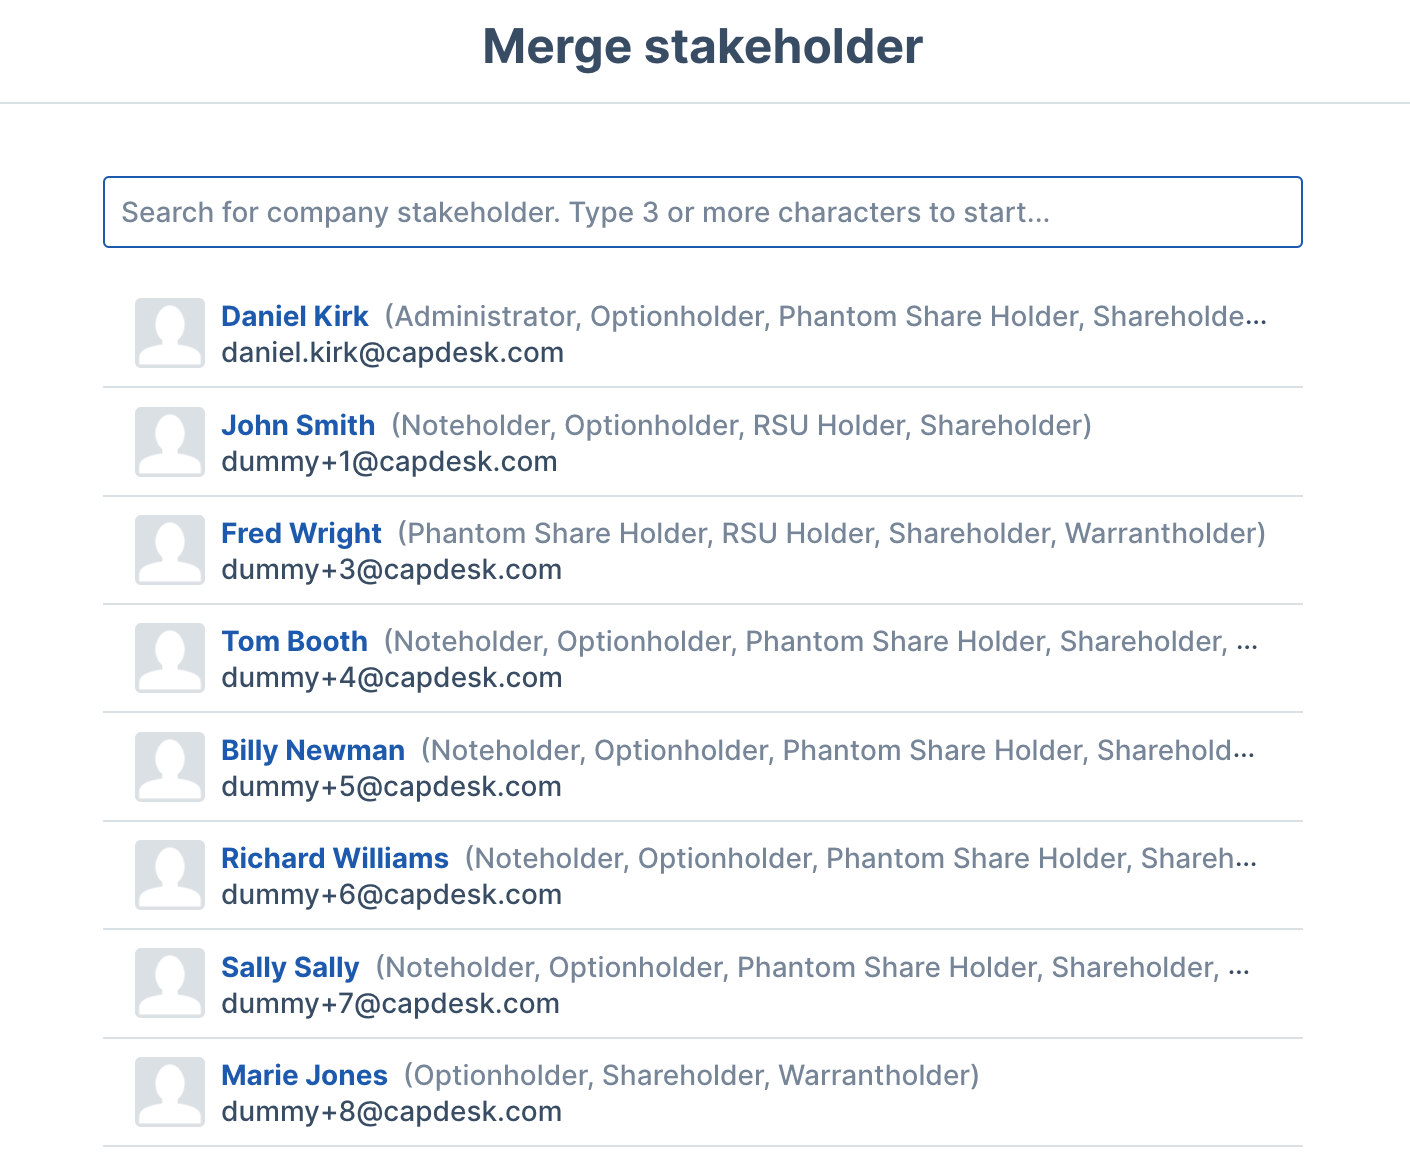
Task: Click Fred Wright's roles ending Warrantholder
Action: 832,533
